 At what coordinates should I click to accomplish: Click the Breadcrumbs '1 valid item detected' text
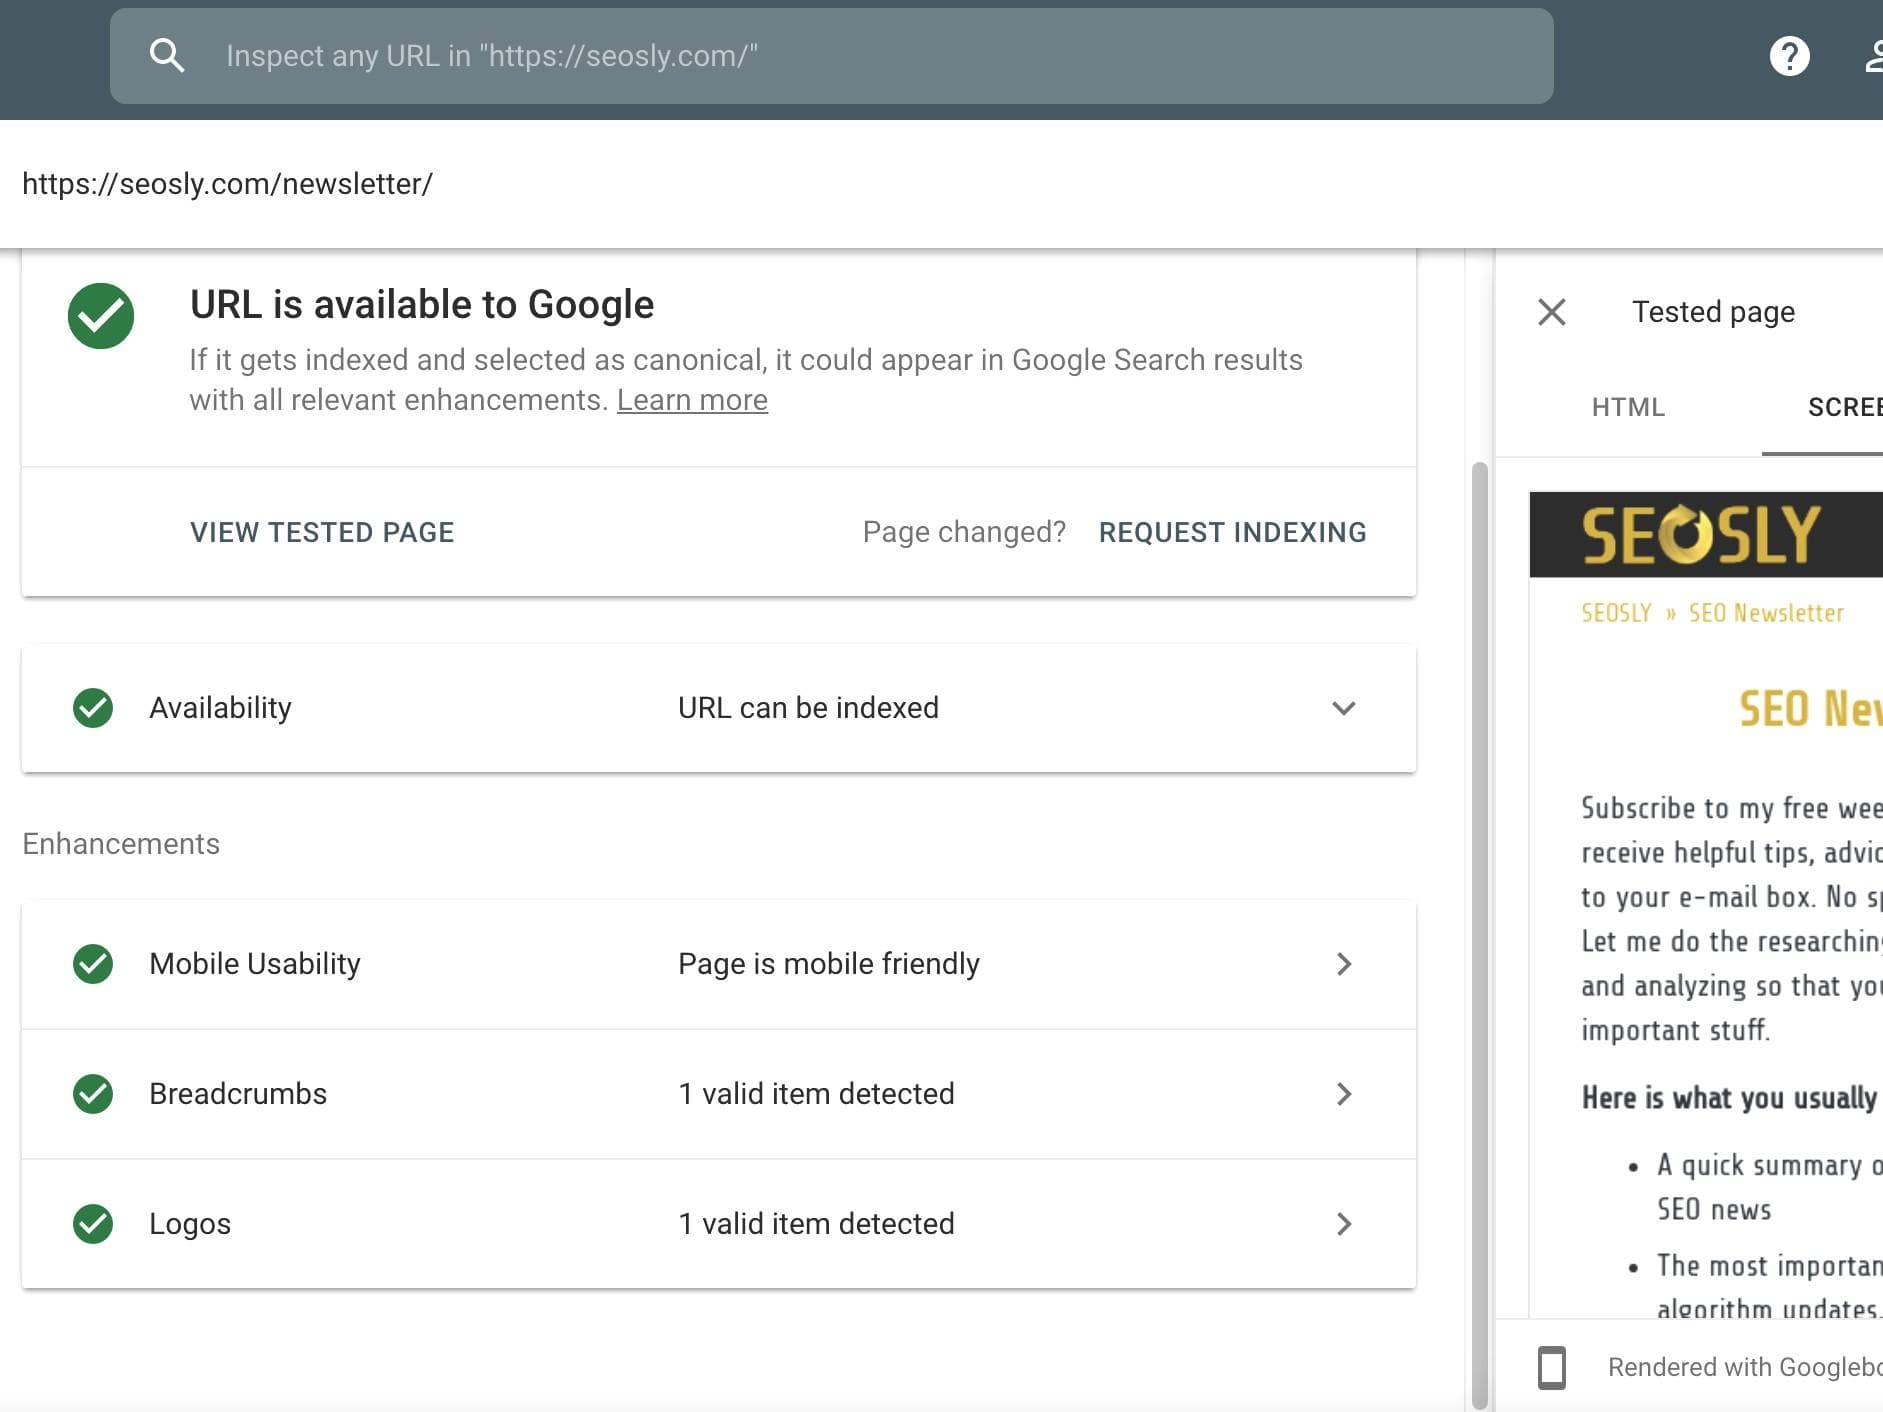tap(816, 1094)
